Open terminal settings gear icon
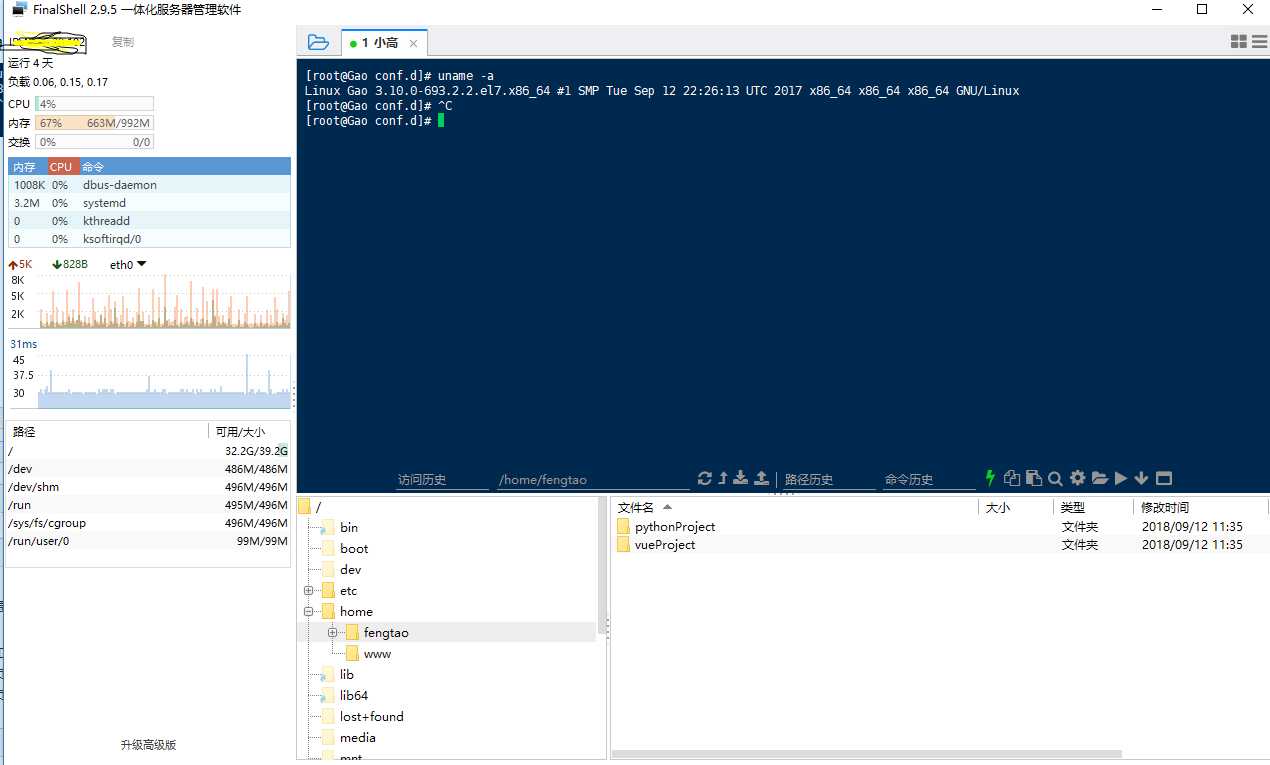This screenshot has height=765, width=1270. (x=1077, y=478)
